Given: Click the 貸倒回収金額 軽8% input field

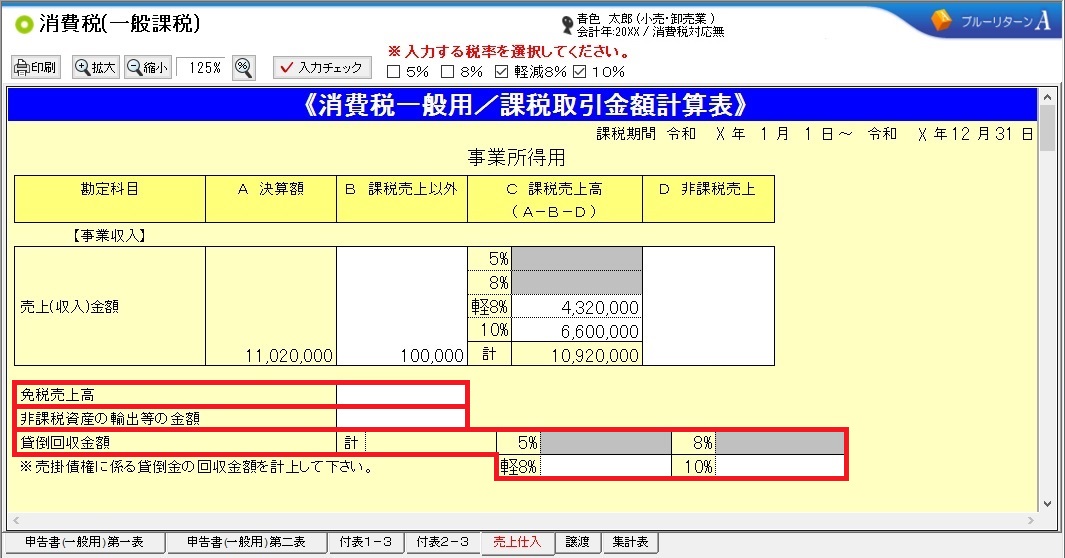Looking at the screenshot, I should pyautogui.click(x=606, y=466).
